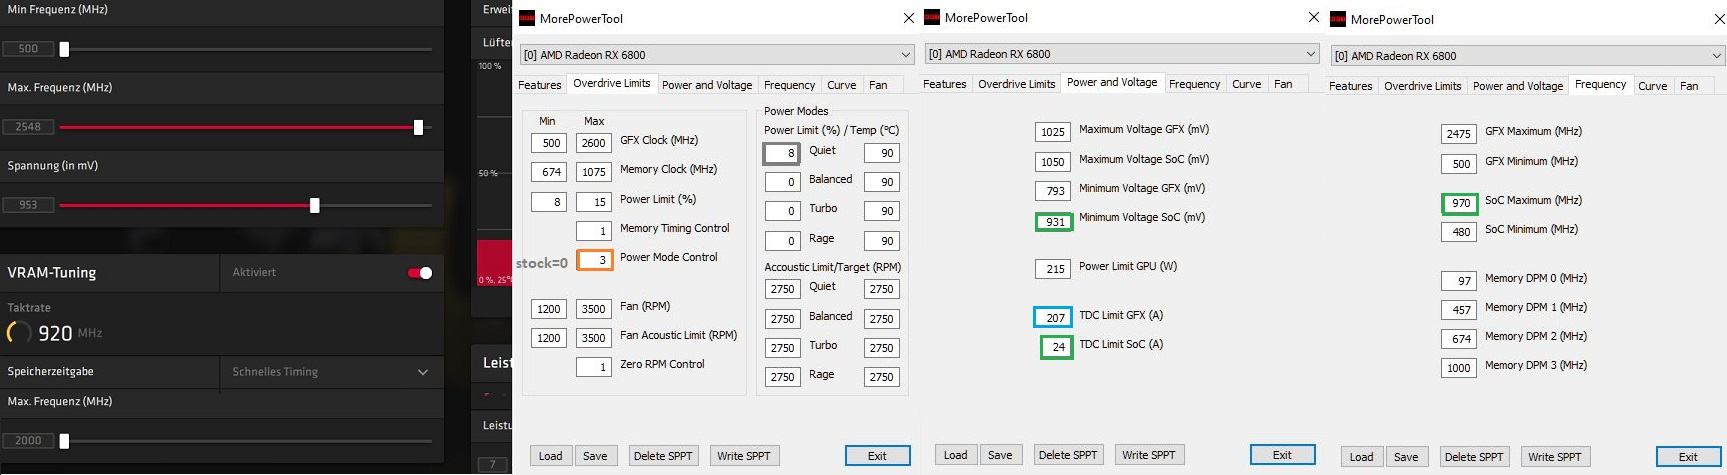Viewport: 1727px width, 475px height.
Task: Click Memory DPM 1 field showing 457
Action: pos(1459,310)
